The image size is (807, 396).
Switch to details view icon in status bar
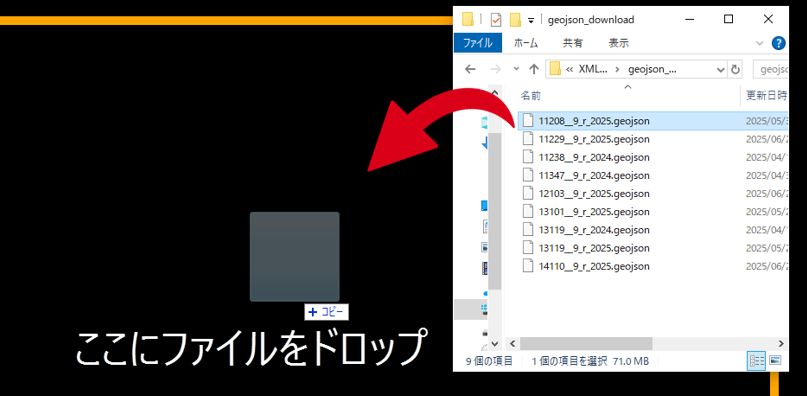pyautogui.click(x=756, y=361)
